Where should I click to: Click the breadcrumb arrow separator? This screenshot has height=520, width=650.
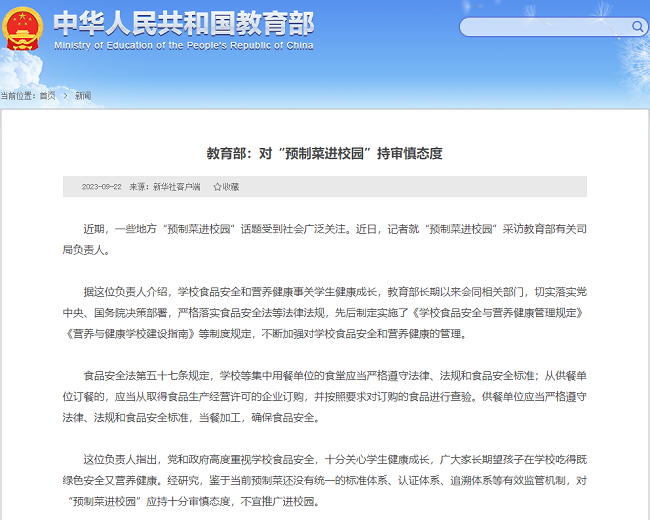pos(65,96)
